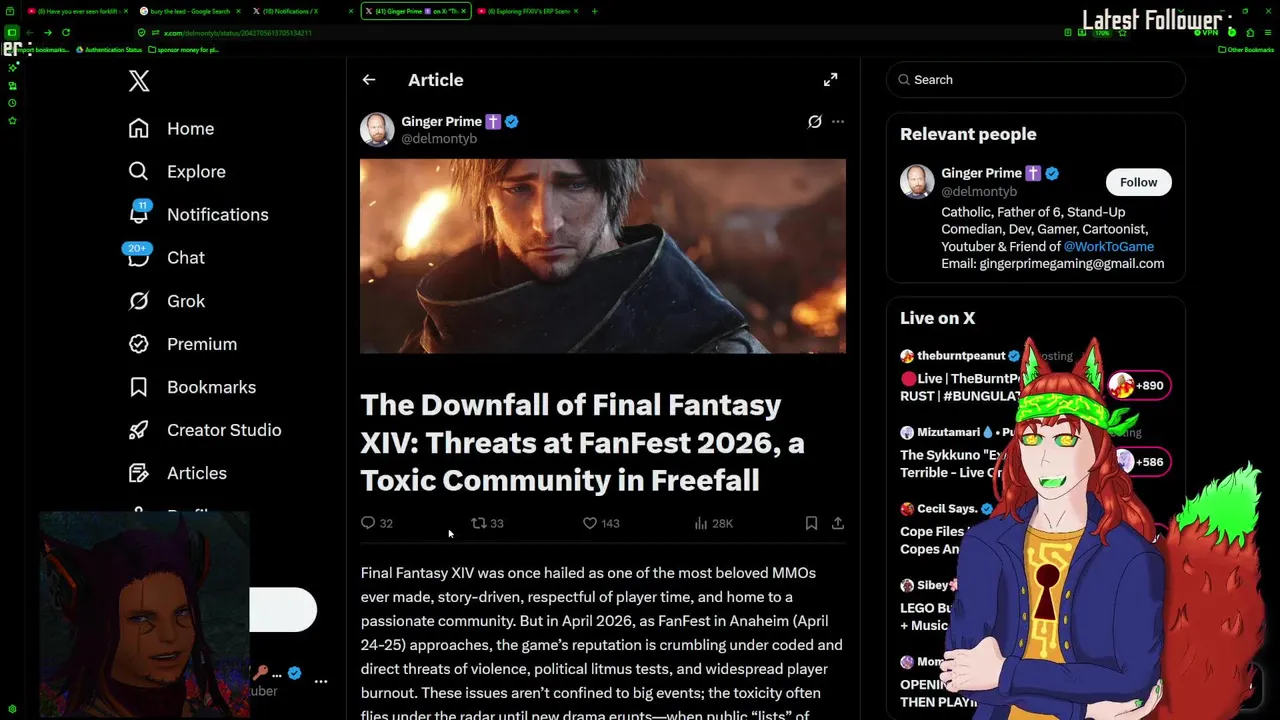This screenshot has height=720, width=1280.
Task: Toggle the VPN button
Action: pos(1206,33)
